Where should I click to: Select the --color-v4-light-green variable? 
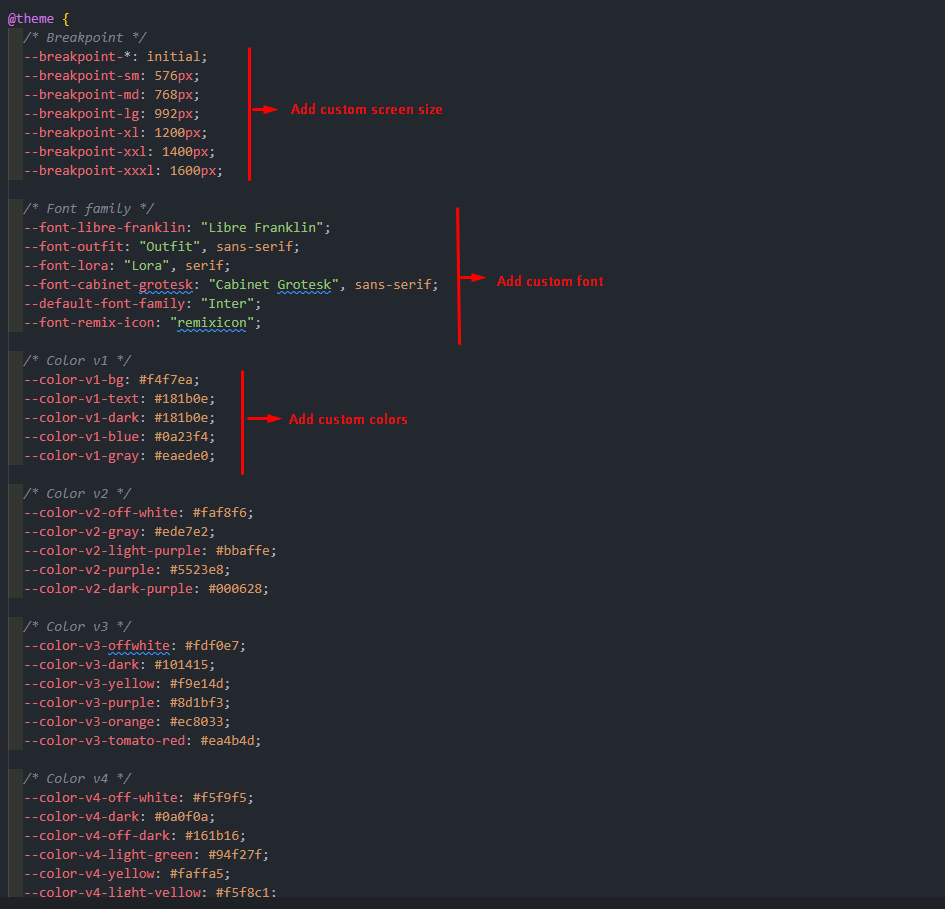[x=106, y=854]
